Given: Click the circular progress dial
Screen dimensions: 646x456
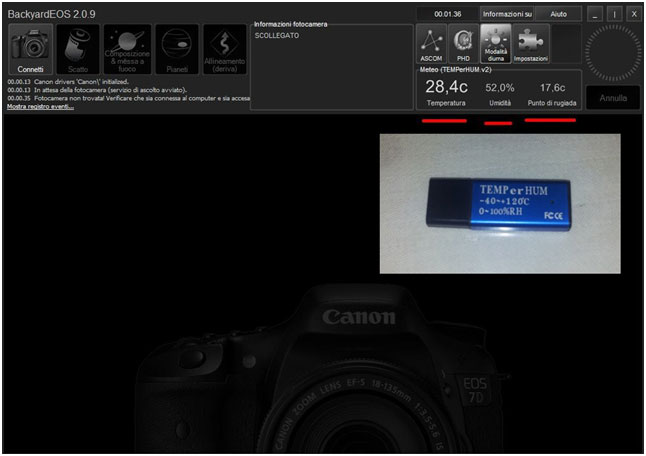Looking at the screenshot, I should coord(613,53).
